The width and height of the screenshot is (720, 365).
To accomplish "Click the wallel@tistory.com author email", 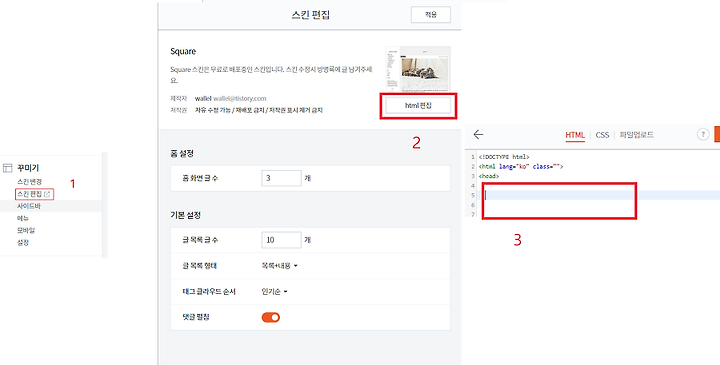I will 240,99.
